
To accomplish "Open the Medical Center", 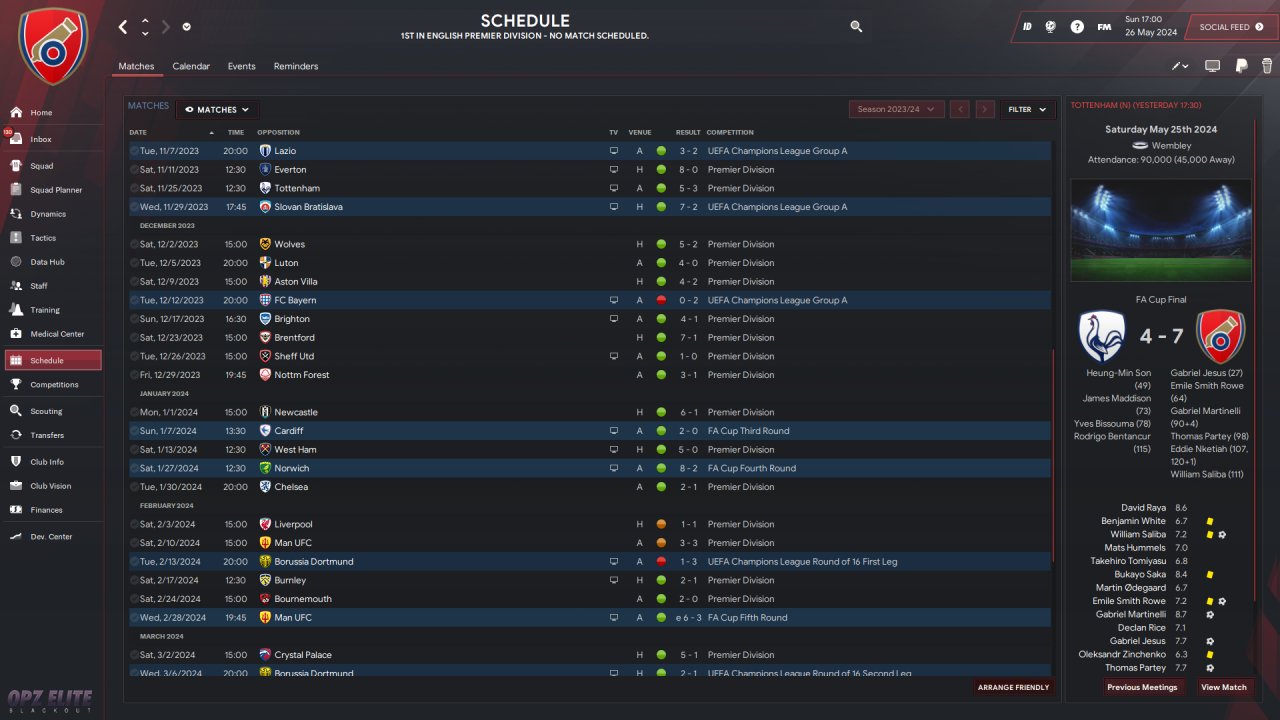I will [52, 334].
